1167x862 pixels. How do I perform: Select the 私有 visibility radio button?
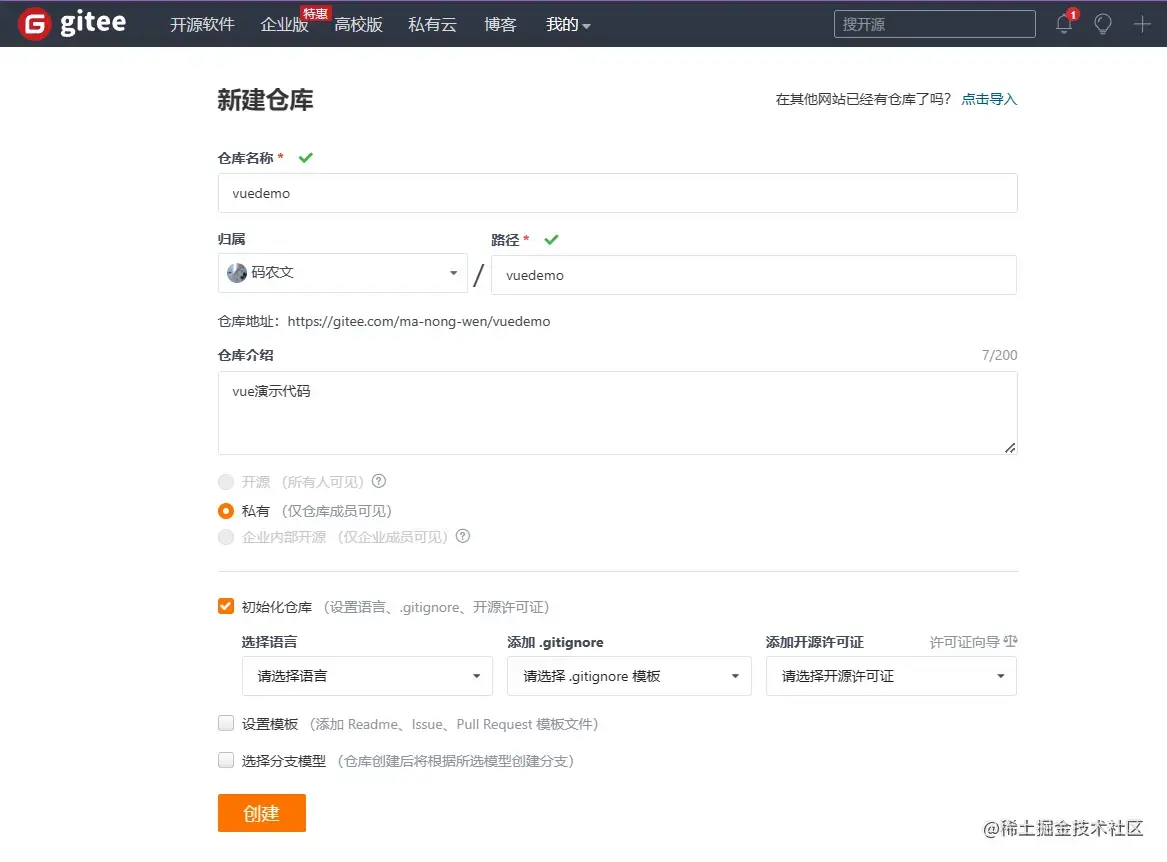point(225,510)
